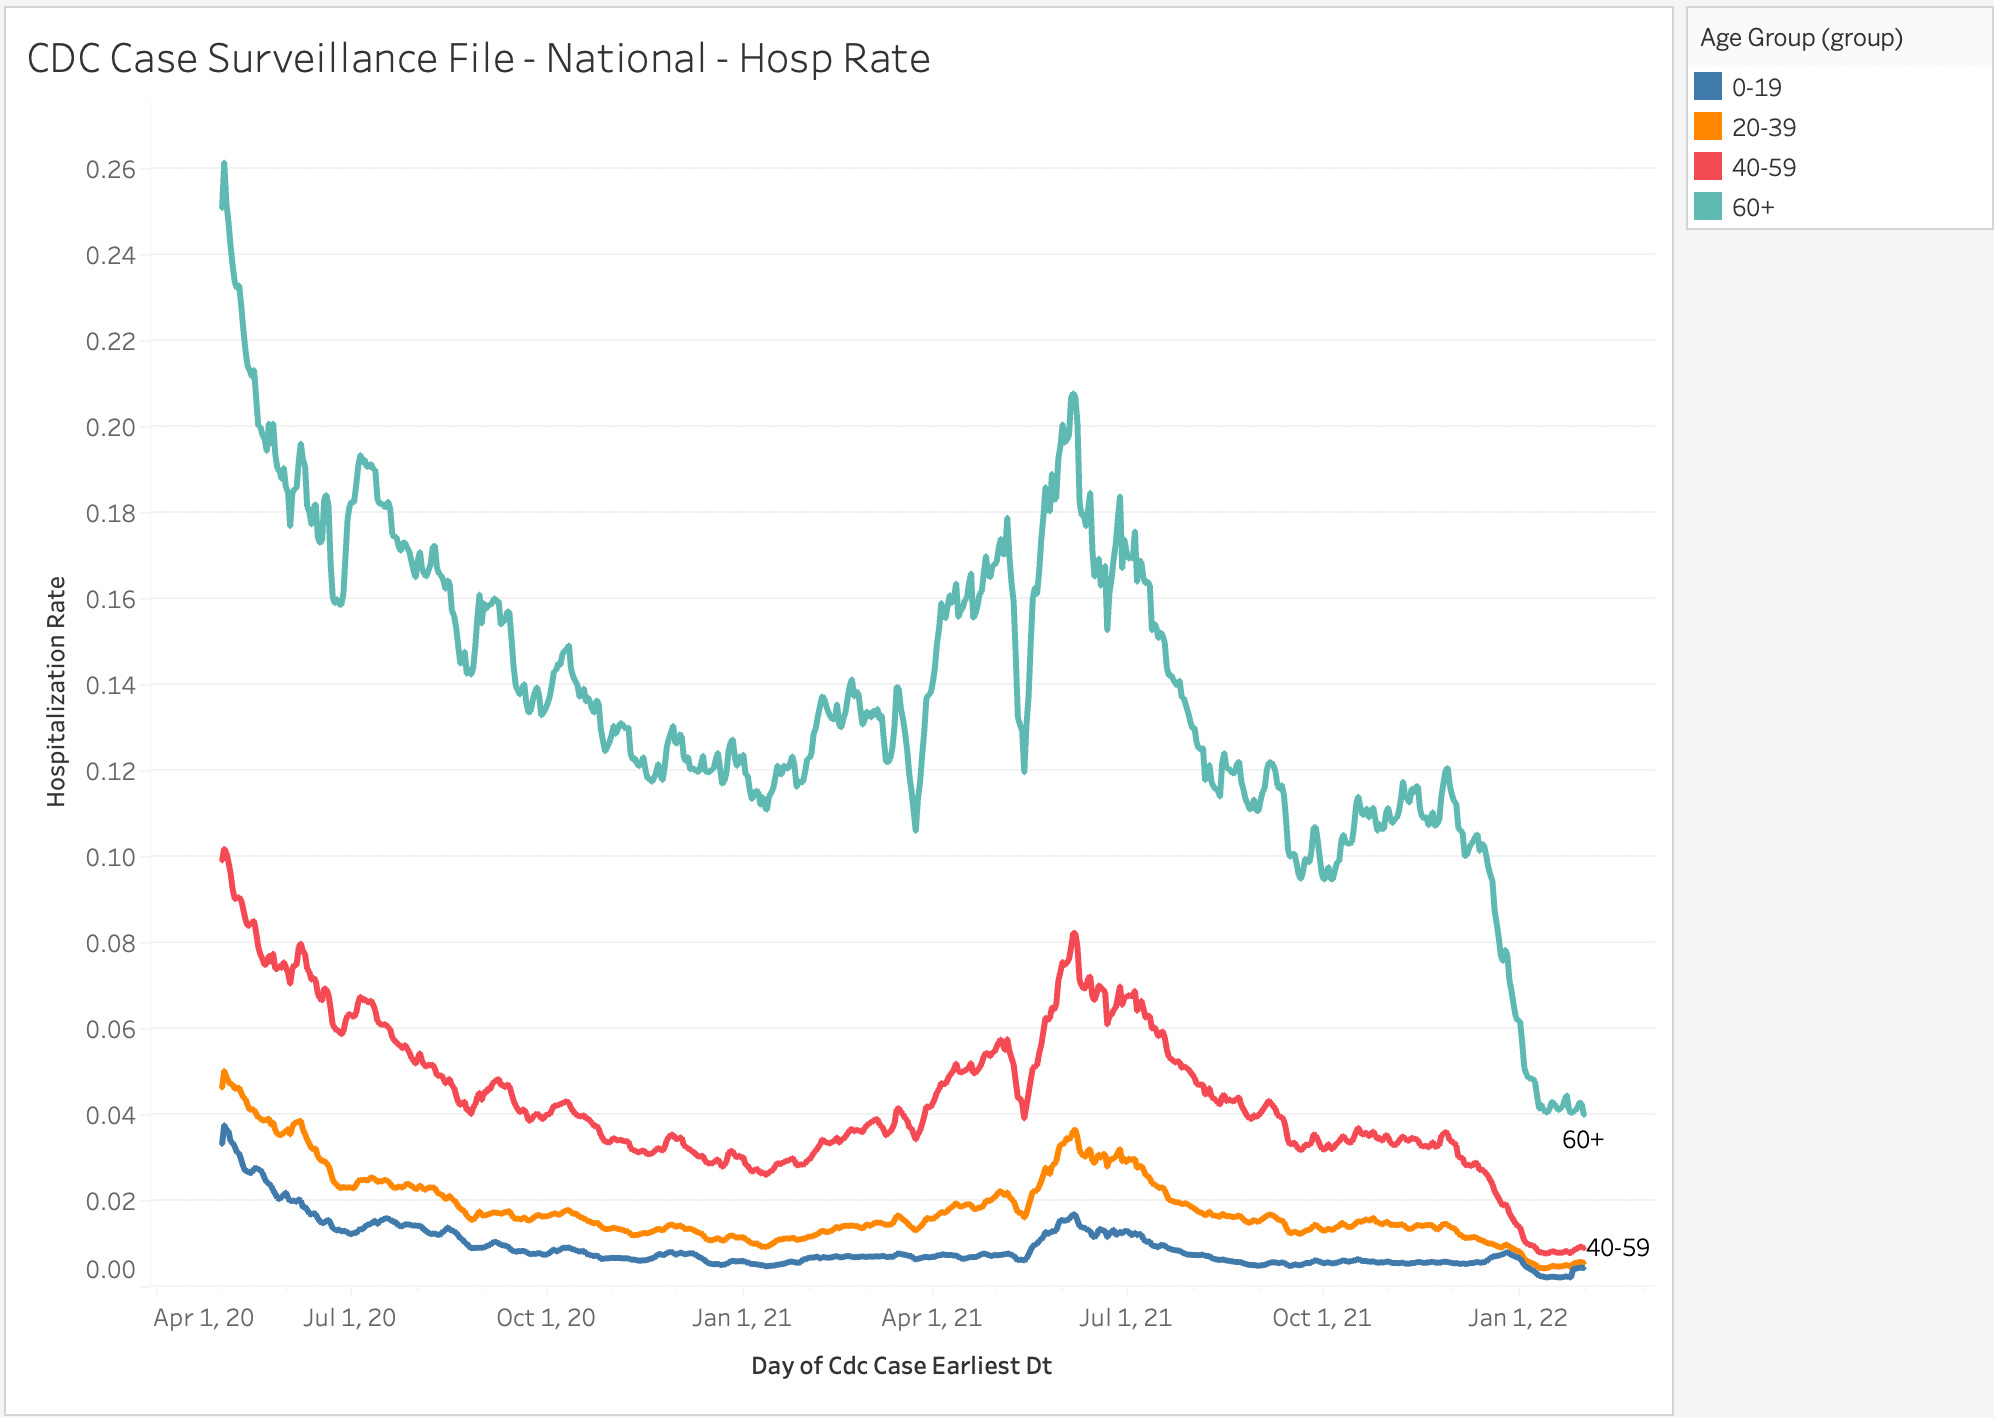Click the red 40-59 legend swatch
The image size is (1994, 1418).
1708,167
